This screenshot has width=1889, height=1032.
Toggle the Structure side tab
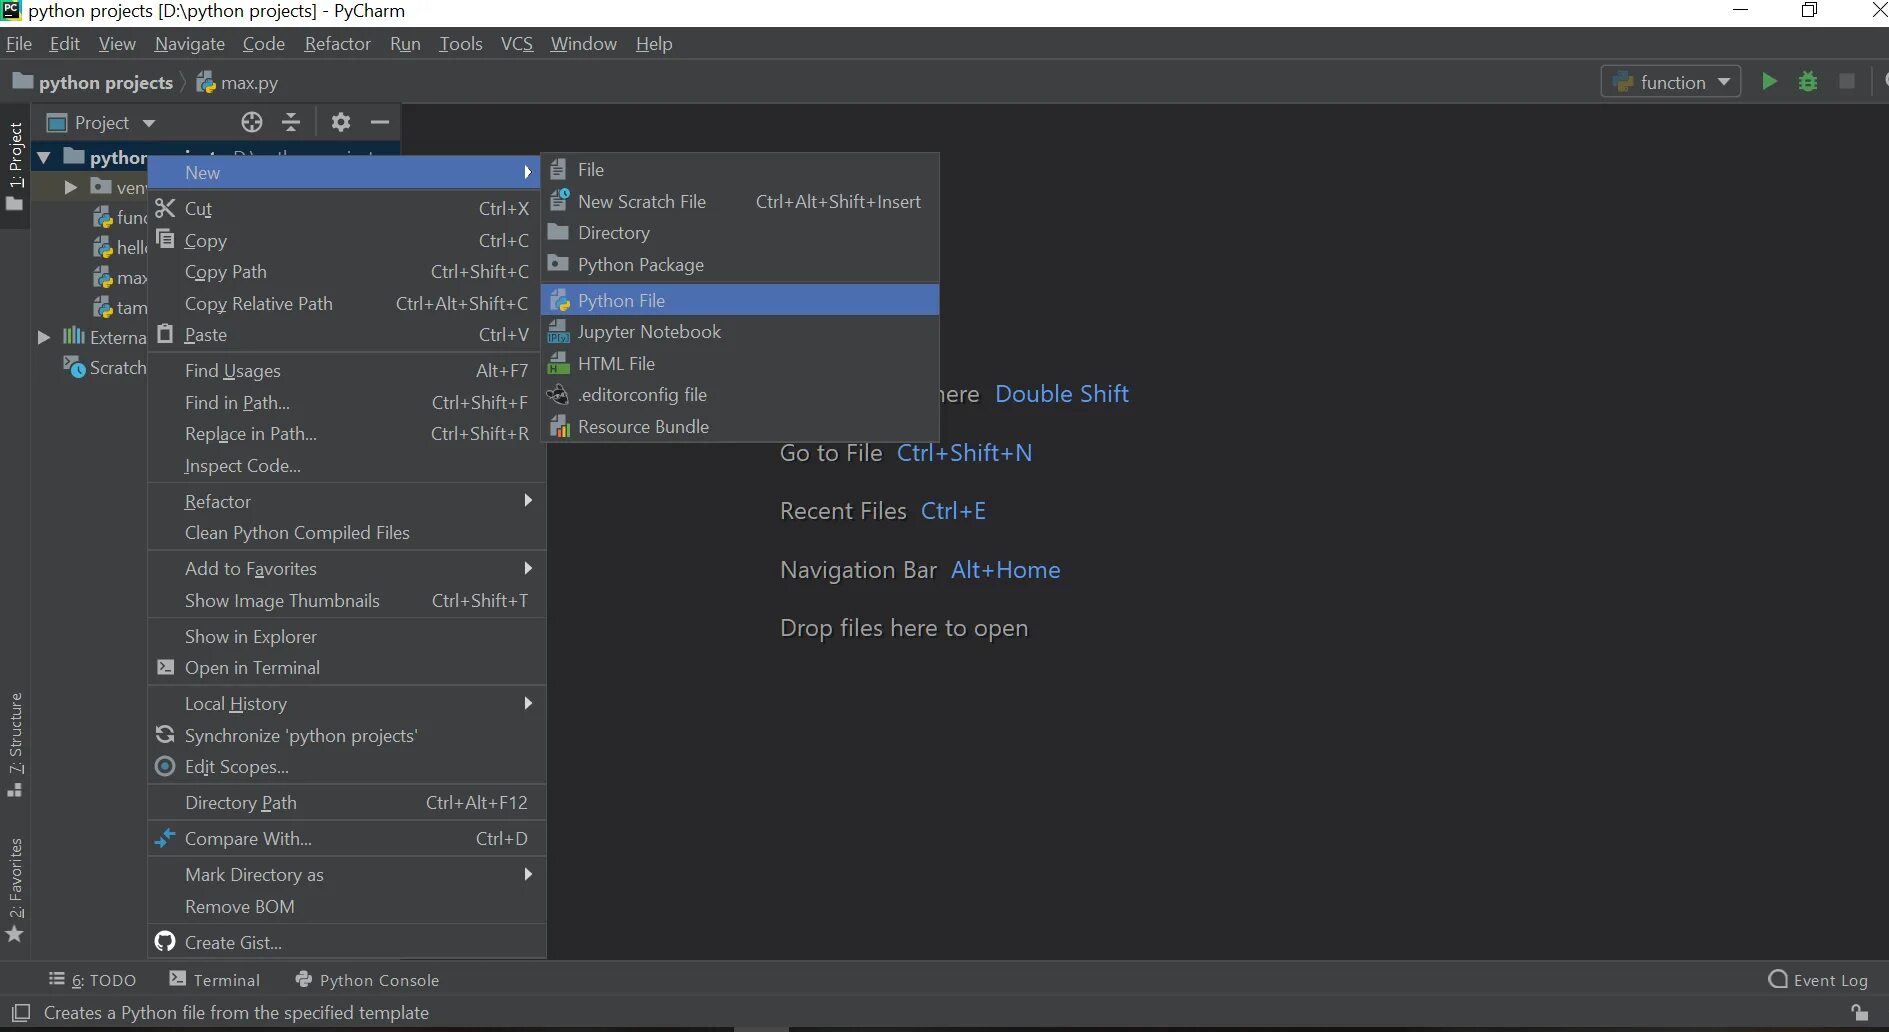coord(15,744)
